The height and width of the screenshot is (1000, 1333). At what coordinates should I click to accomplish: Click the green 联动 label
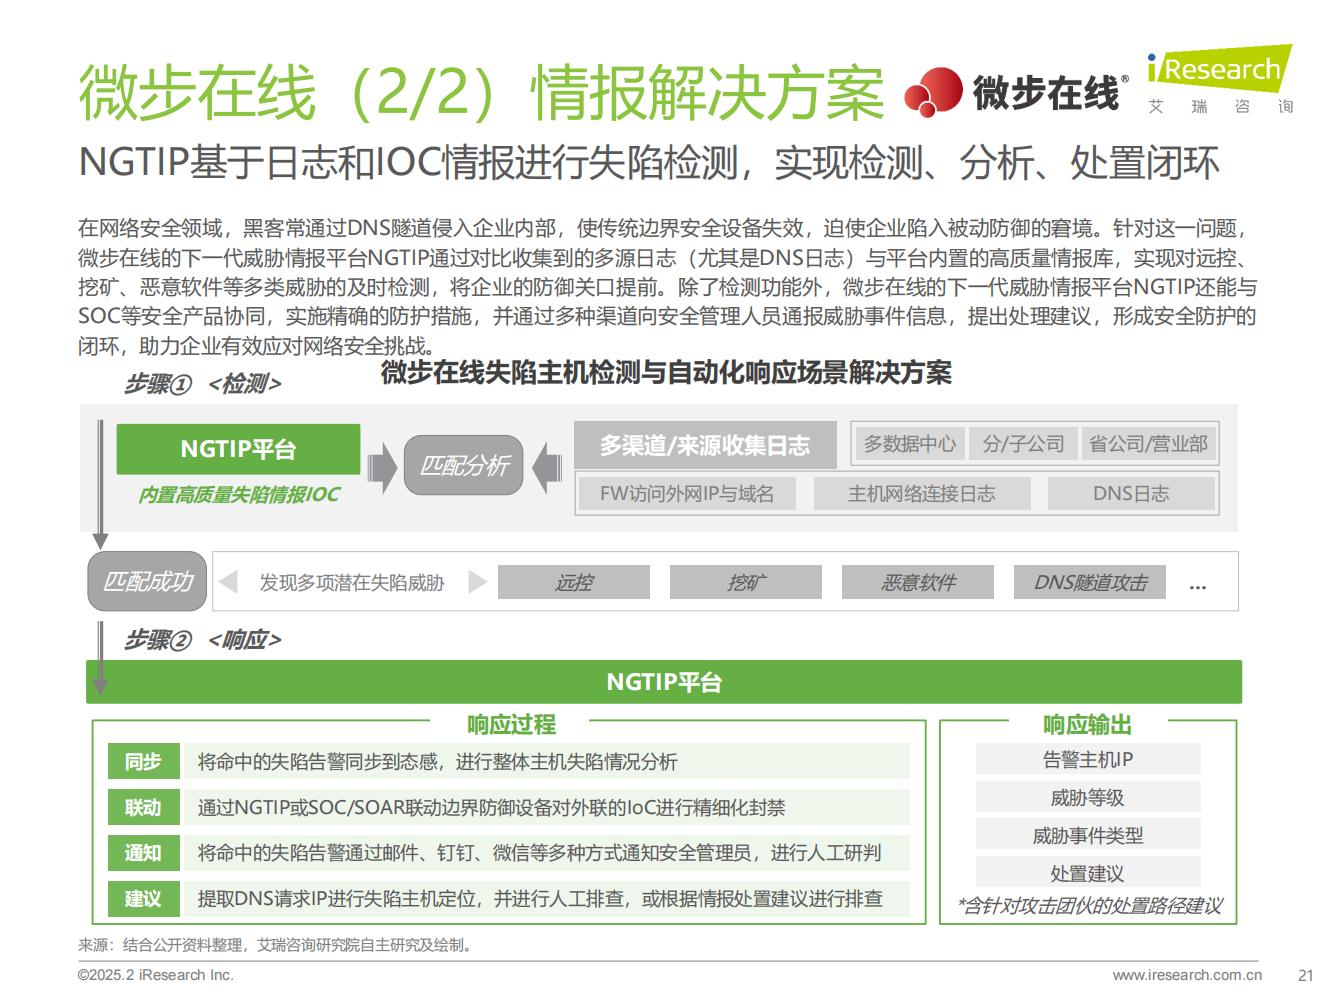pyautogui.click(x=143, y=807)
